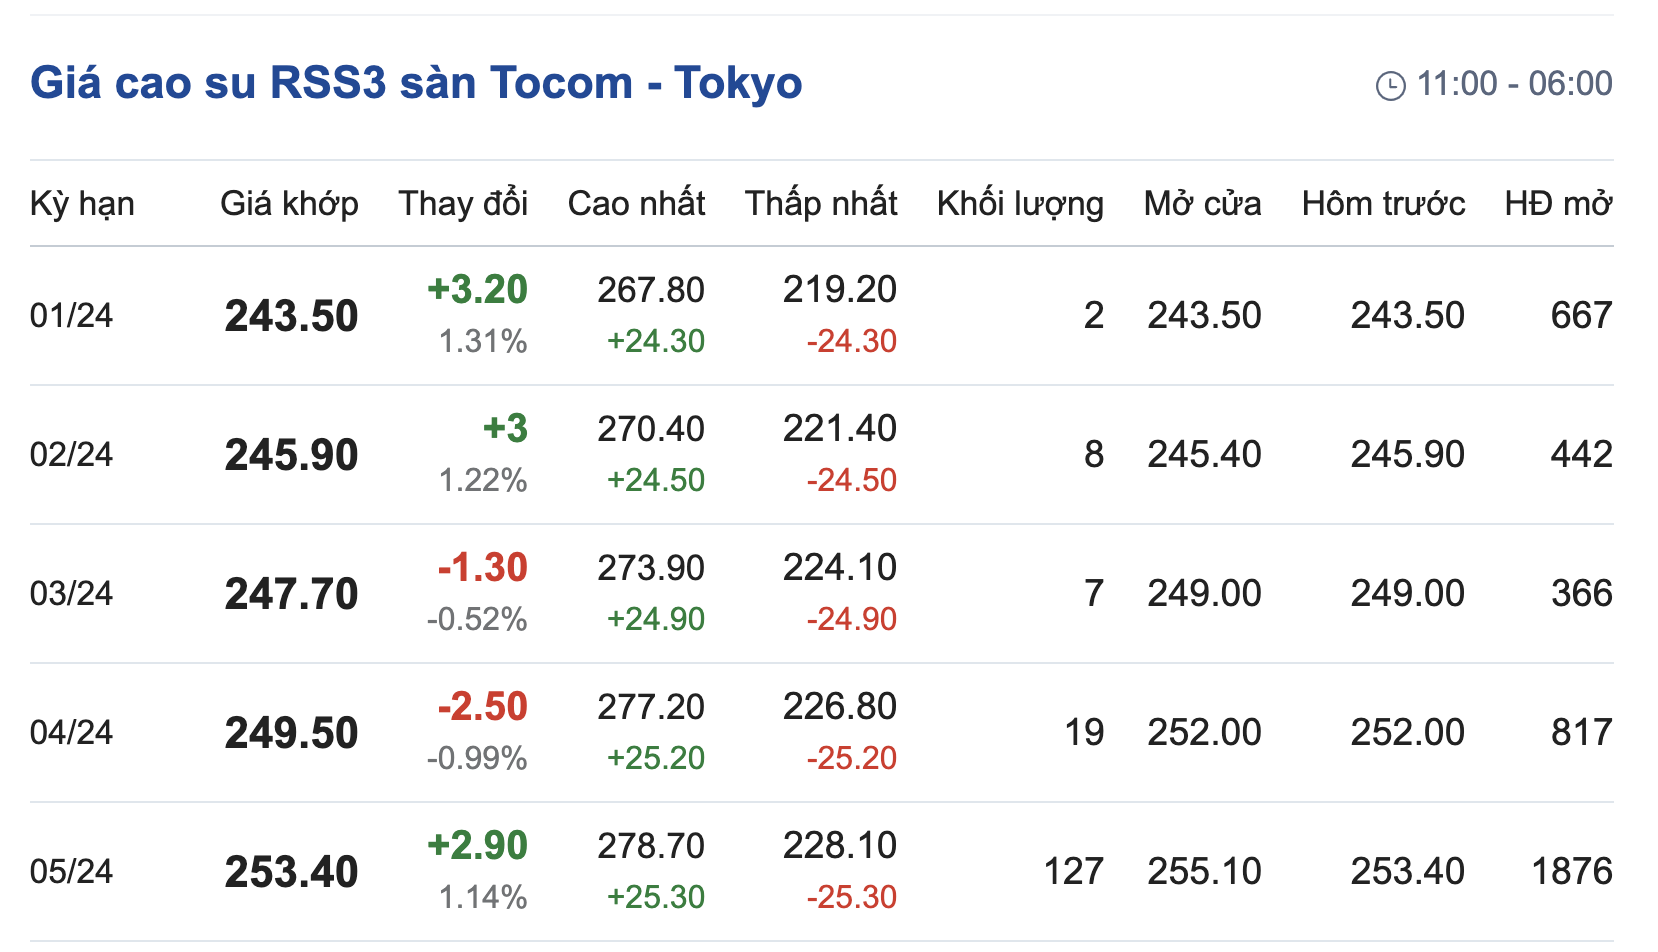Click the Khối lượng column header
This screenshot has height=952, width=1658.
[x=1020, y=204]
